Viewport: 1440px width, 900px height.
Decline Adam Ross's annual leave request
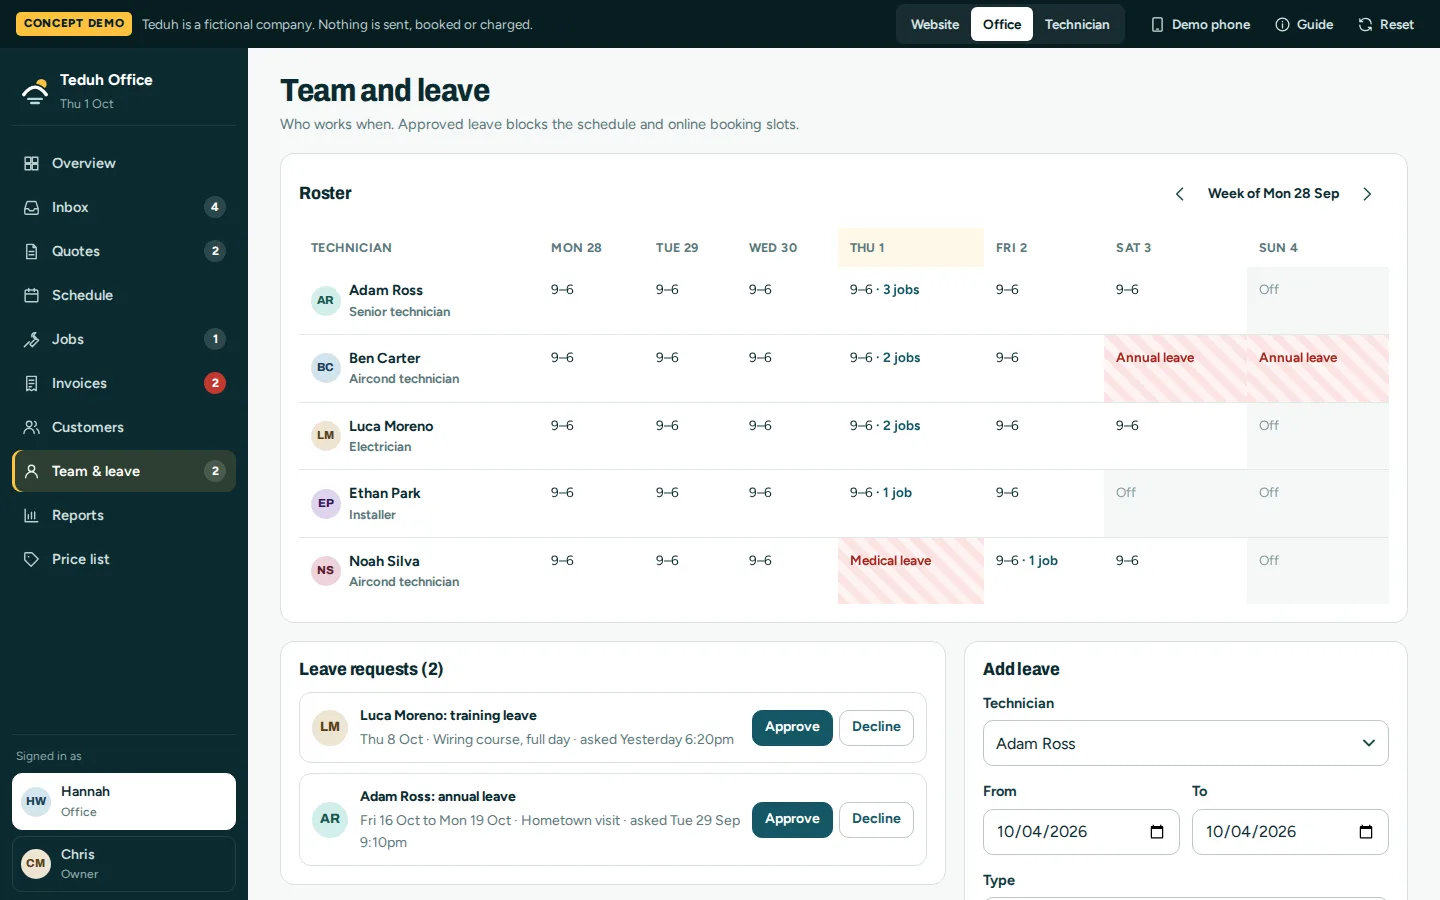tap(876, 819)
